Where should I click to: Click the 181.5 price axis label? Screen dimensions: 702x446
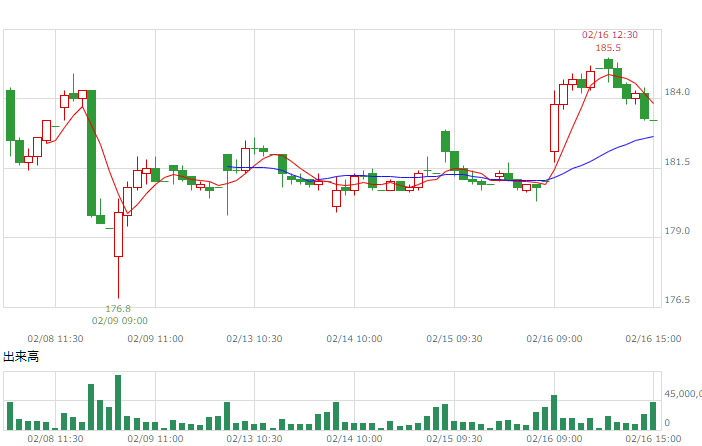pyautogui.click(x=677, y=162)
